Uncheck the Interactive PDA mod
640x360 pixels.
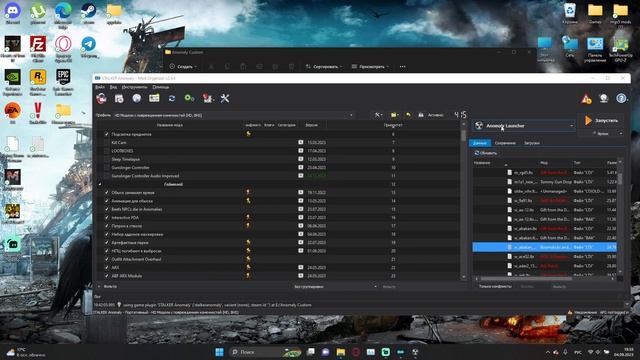[107, 218]
